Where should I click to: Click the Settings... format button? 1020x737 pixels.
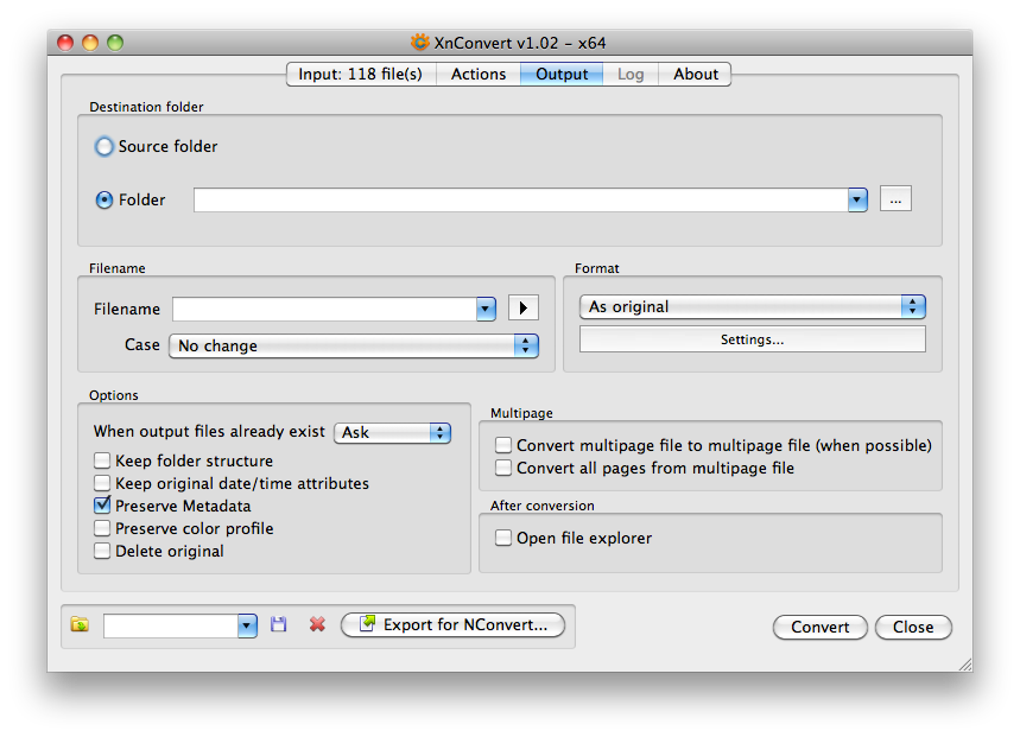pos(753,340)
